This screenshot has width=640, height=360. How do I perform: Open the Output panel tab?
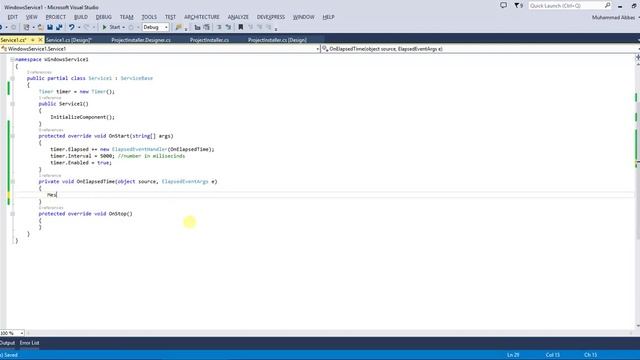point(7,343)
